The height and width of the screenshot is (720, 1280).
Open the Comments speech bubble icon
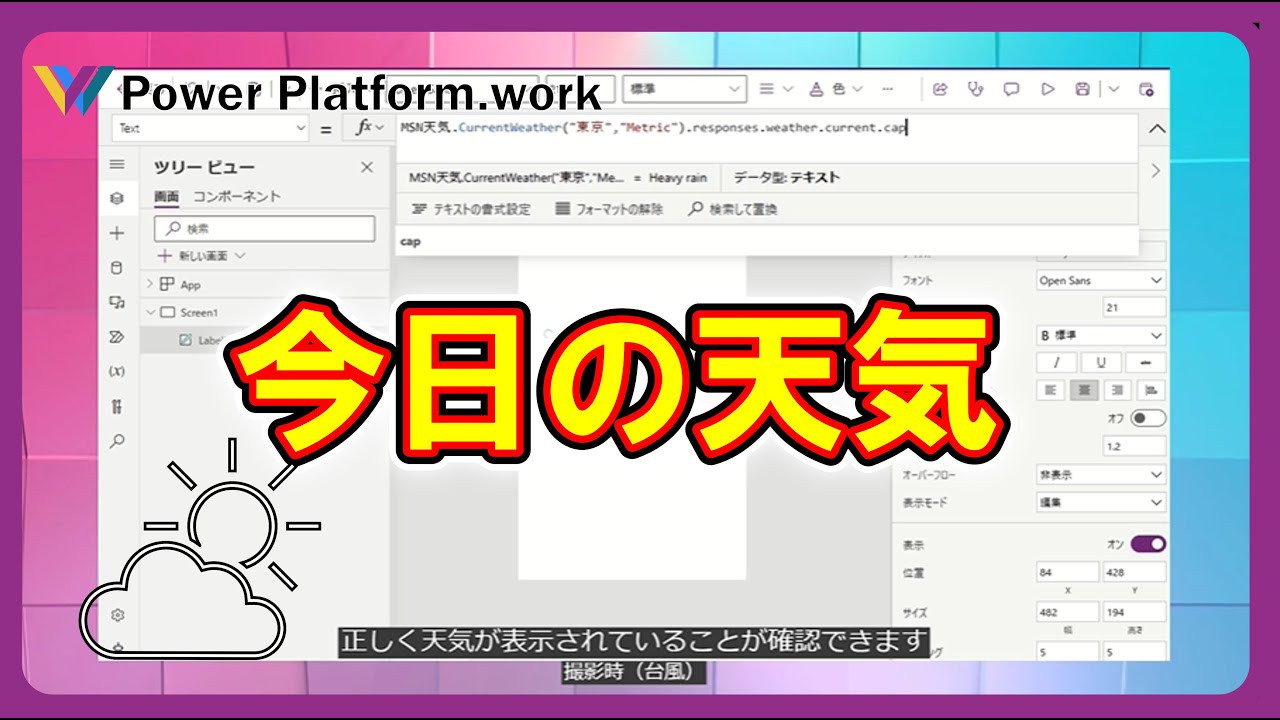coord(1011,89)
